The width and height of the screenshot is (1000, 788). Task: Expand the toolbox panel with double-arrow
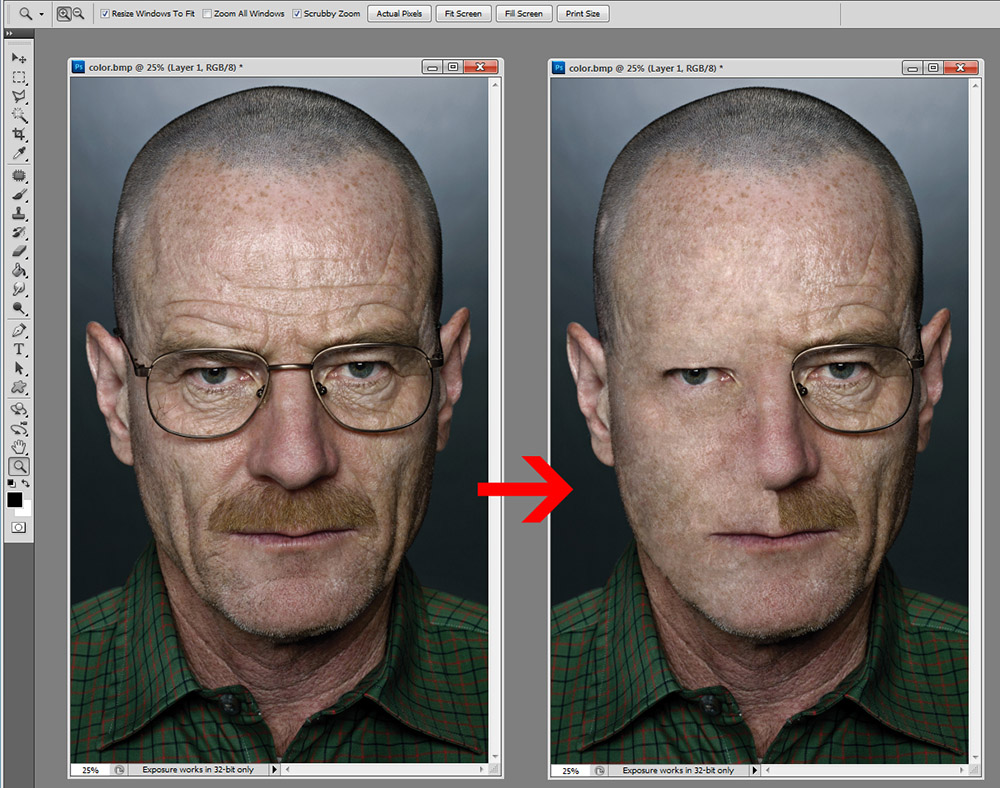(x=10, y=34)
